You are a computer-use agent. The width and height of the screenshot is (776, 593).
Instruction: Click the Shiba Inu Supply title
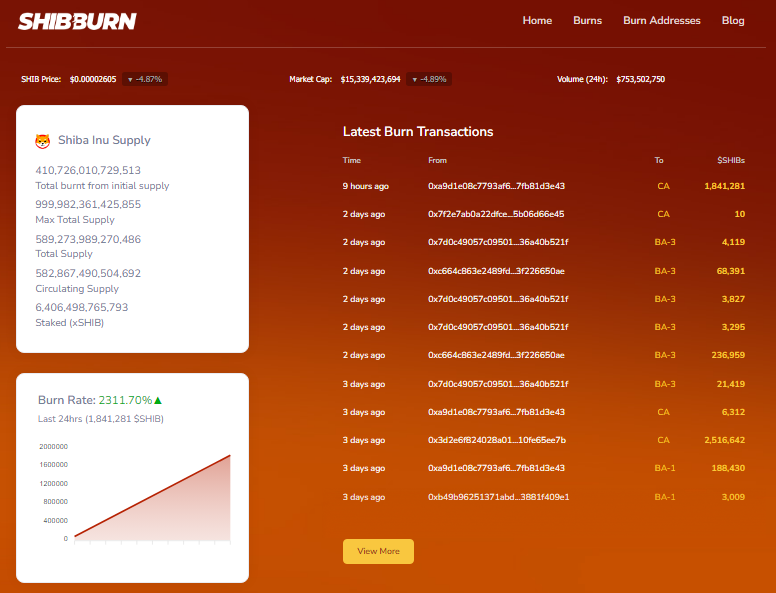(104, 140)
